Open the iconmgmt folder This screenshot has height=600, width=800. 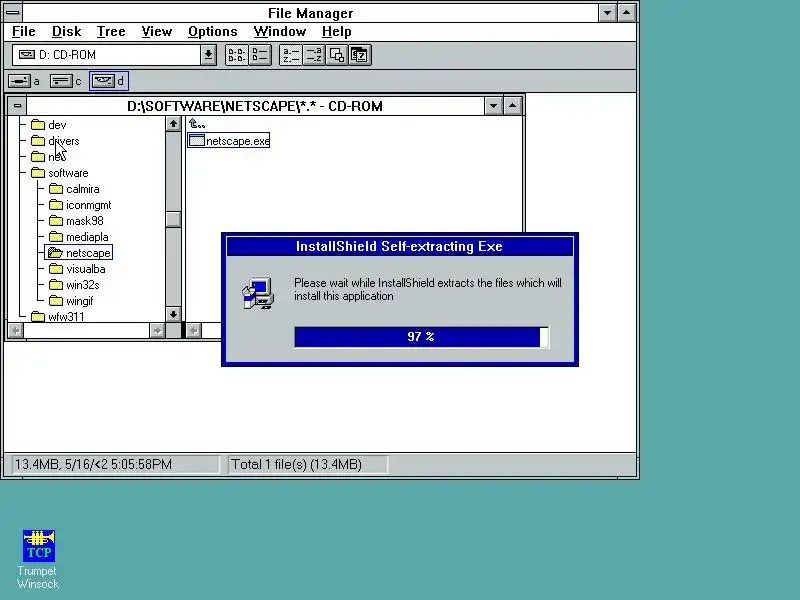[80, 205]
